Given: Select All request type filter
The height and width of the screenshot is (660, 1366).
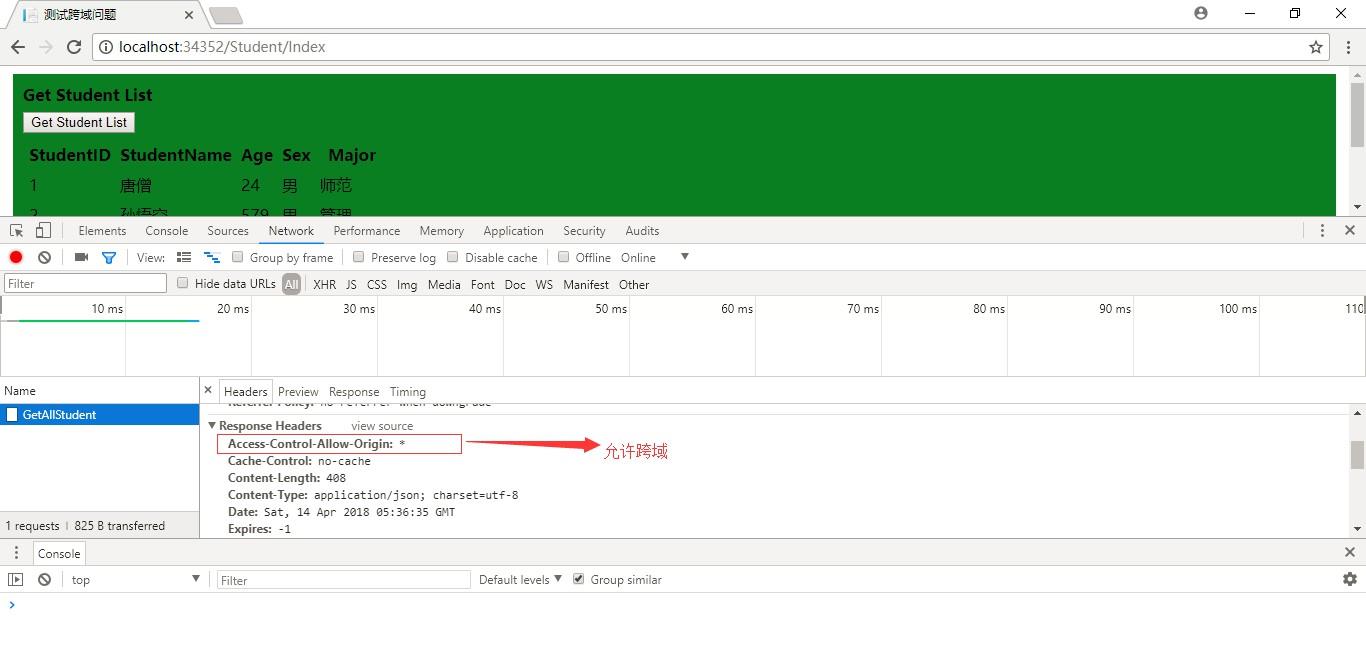Looking at the screenshot, I should pos(291,284).
